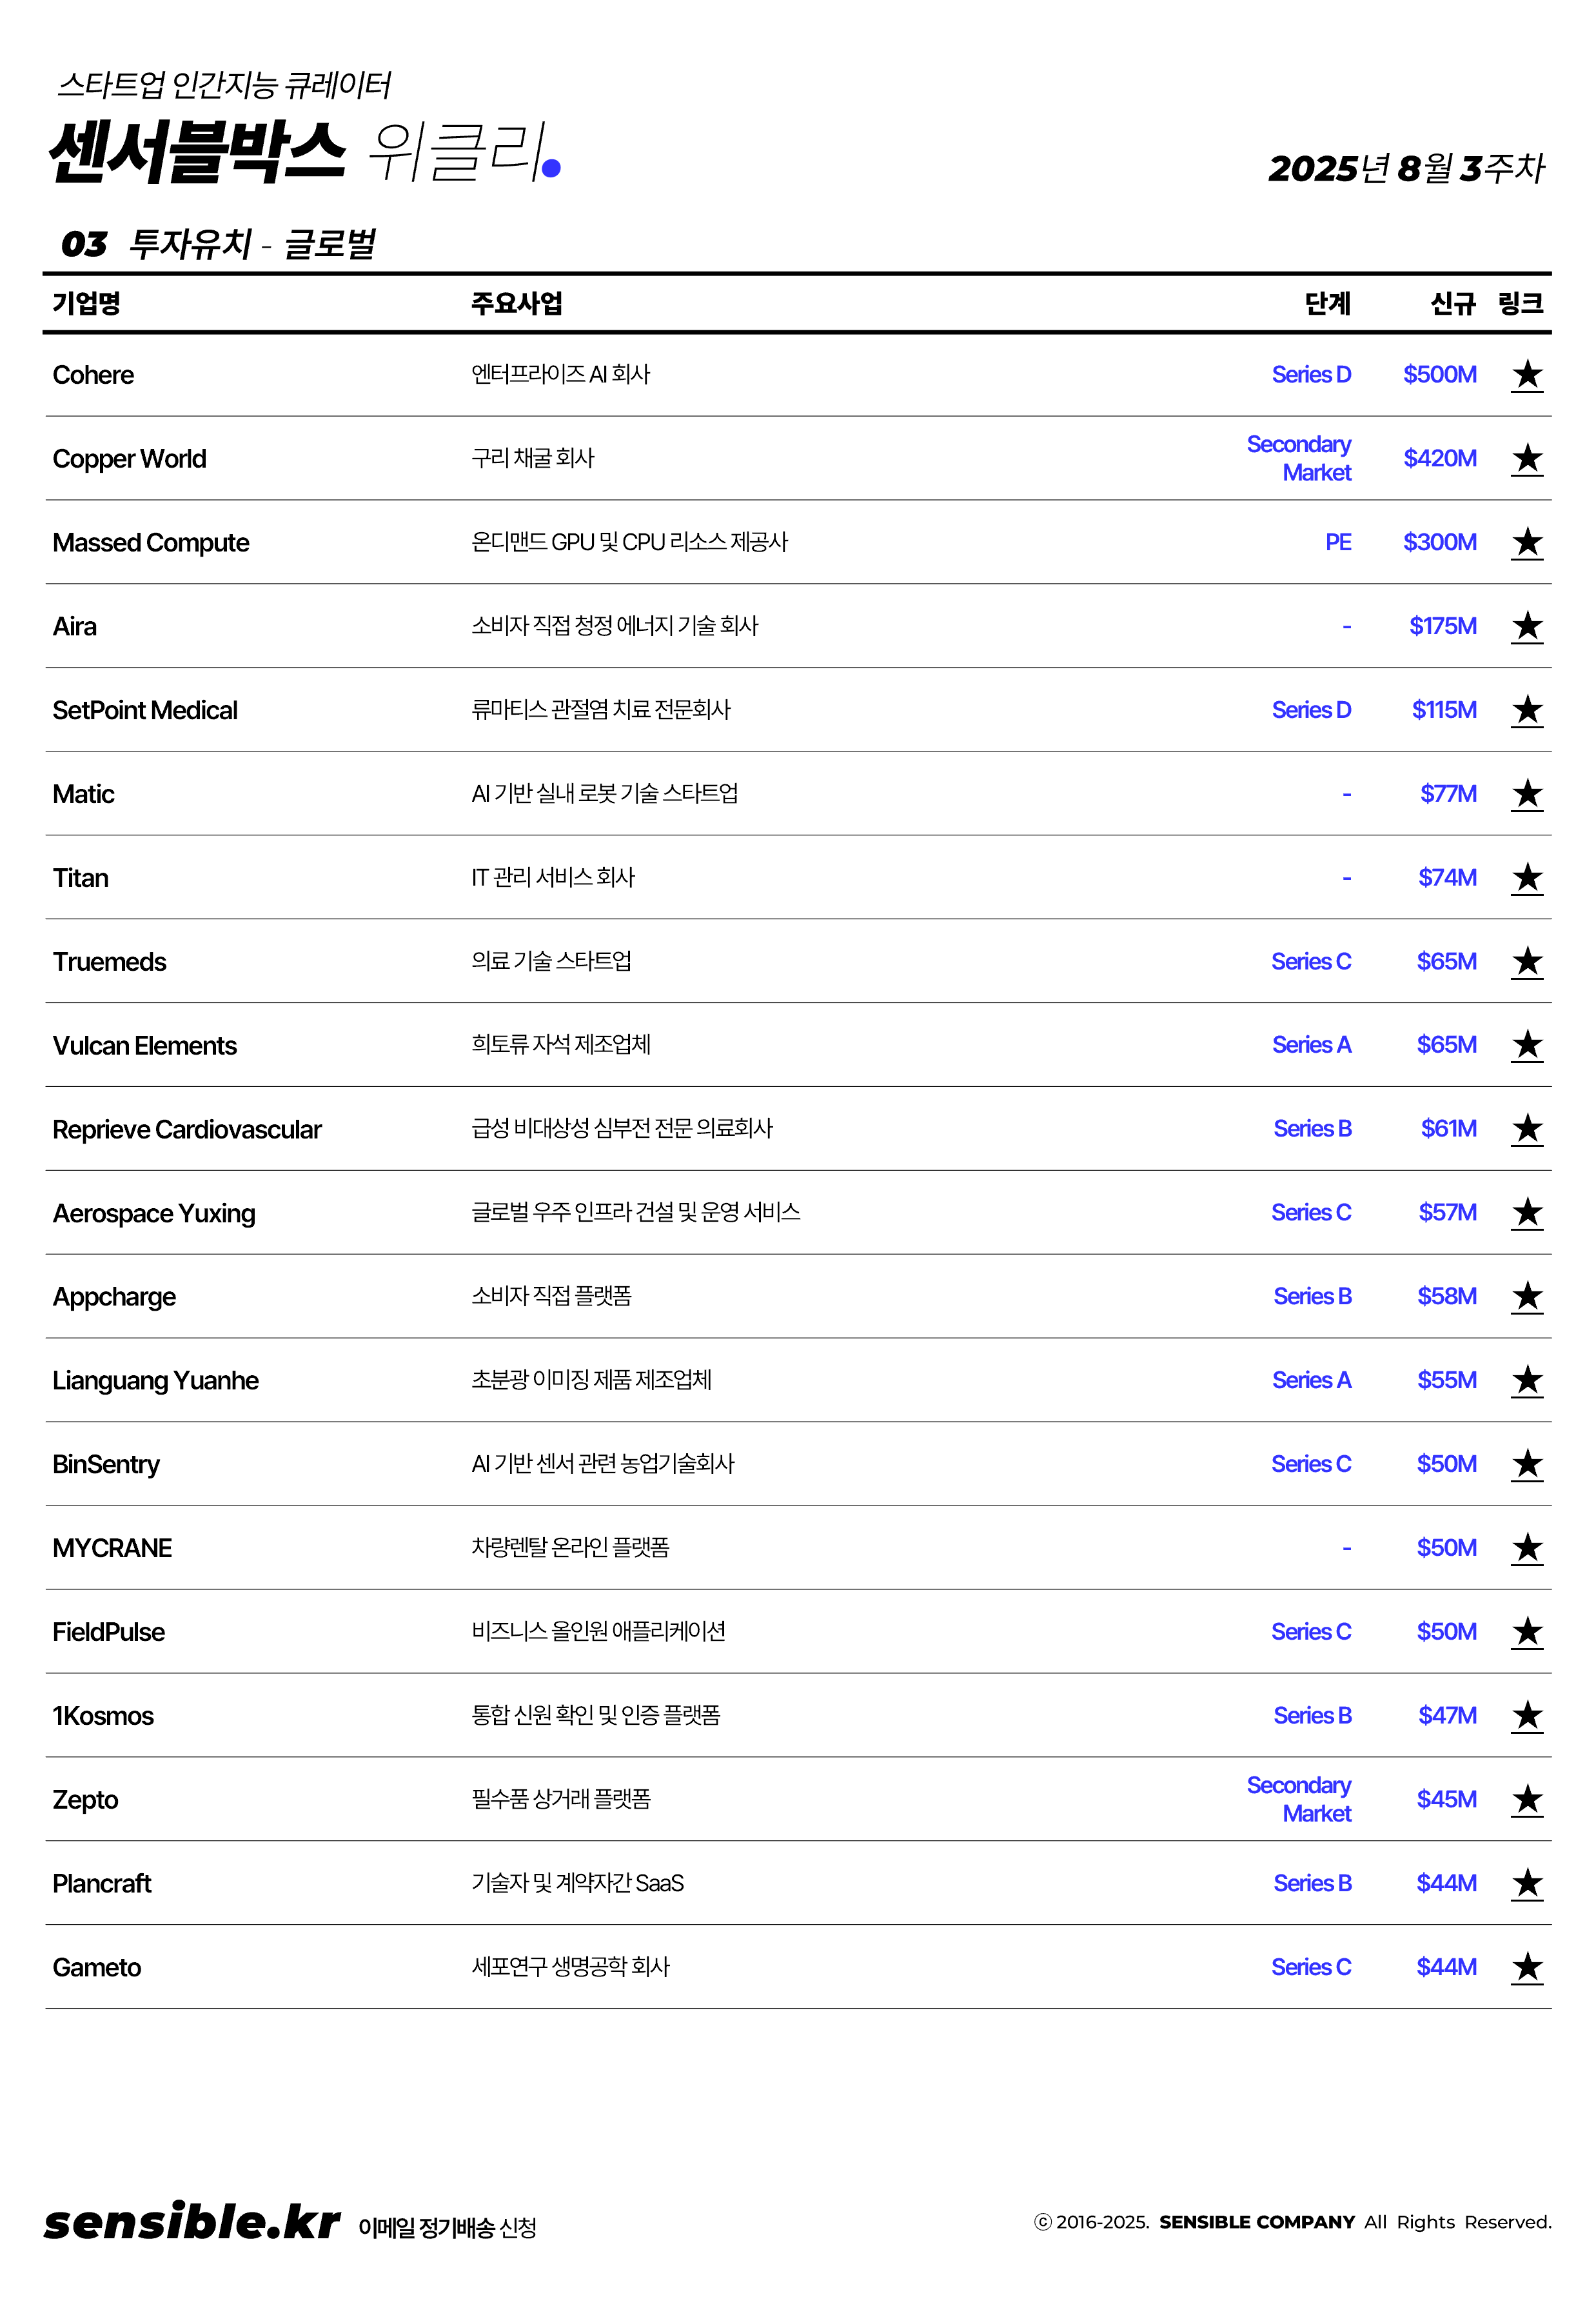Open Vulcan Elements star link icon
The width and height of the screenshot is (1596, 2306).
[1526, 1046]
